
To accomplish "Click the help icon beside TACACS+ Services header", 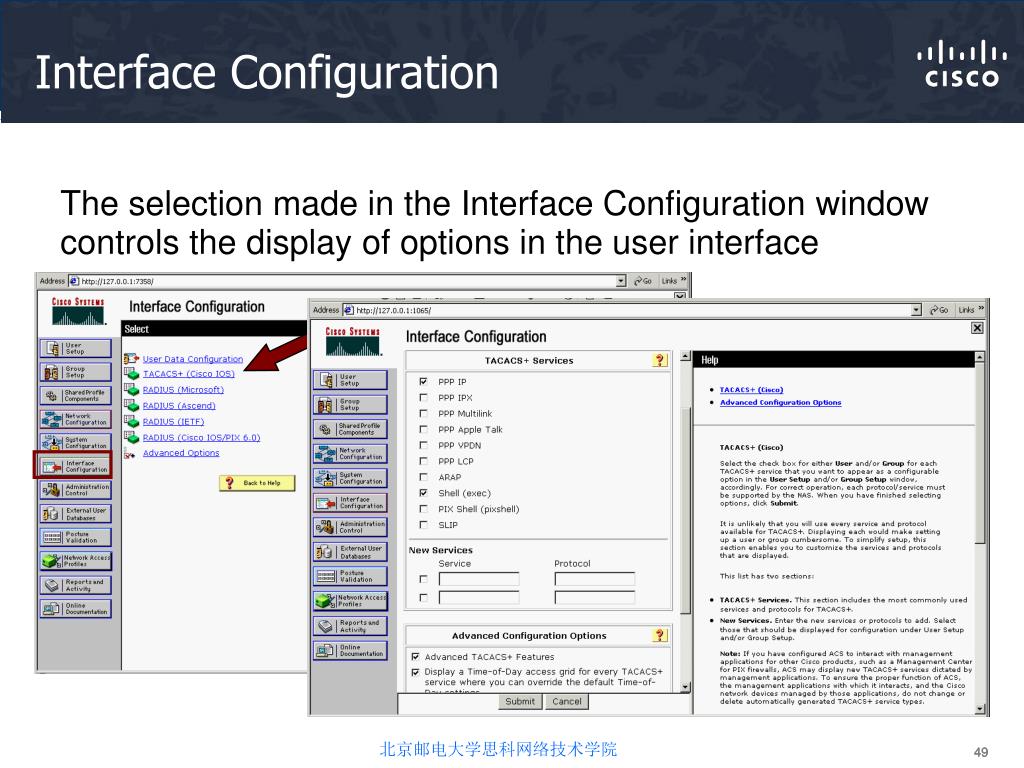I will (659, 360).
